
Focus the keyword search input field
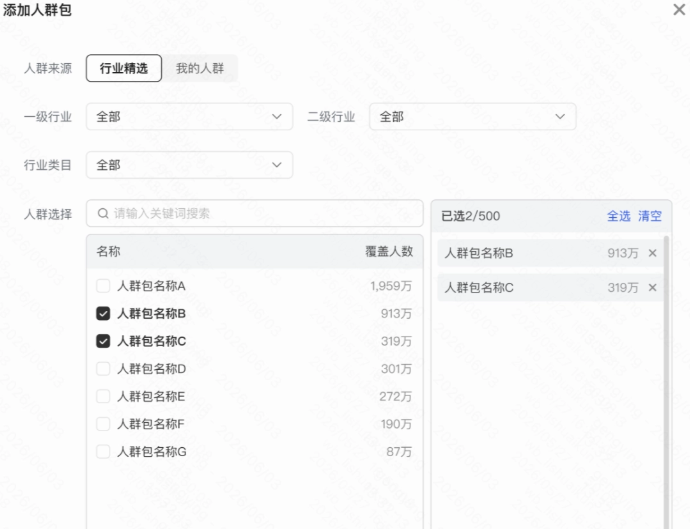pyautogui.click(x=255, y=213)
